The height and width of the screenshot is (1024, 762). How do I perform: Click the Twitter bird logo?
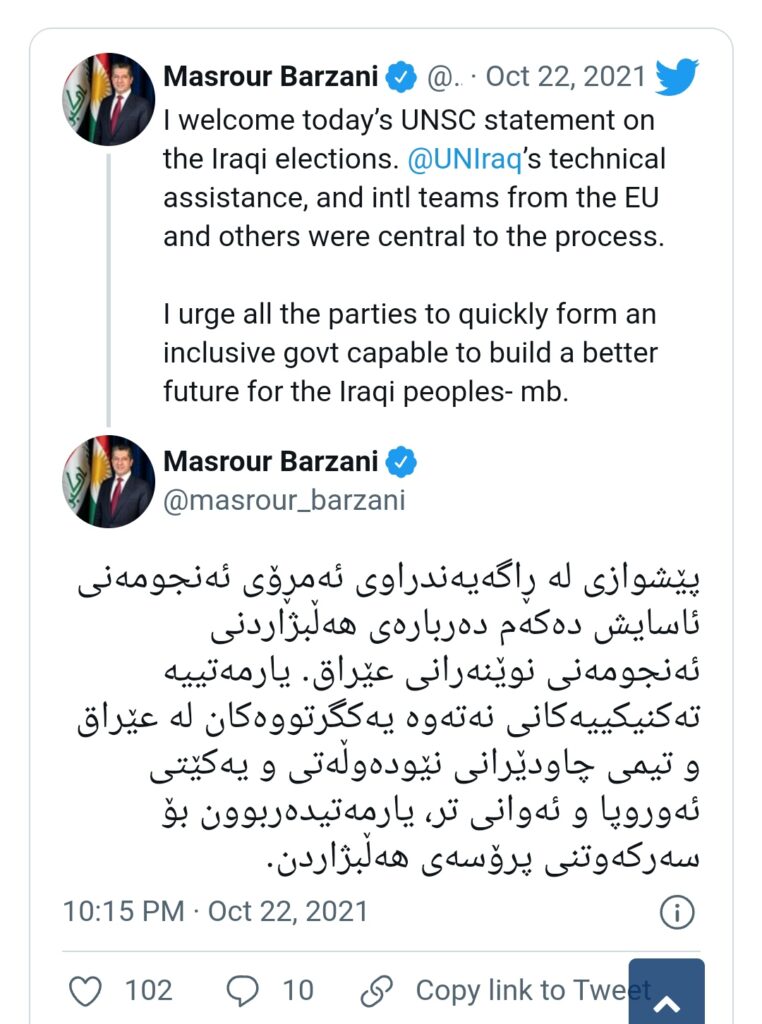(x=676, y=77)
